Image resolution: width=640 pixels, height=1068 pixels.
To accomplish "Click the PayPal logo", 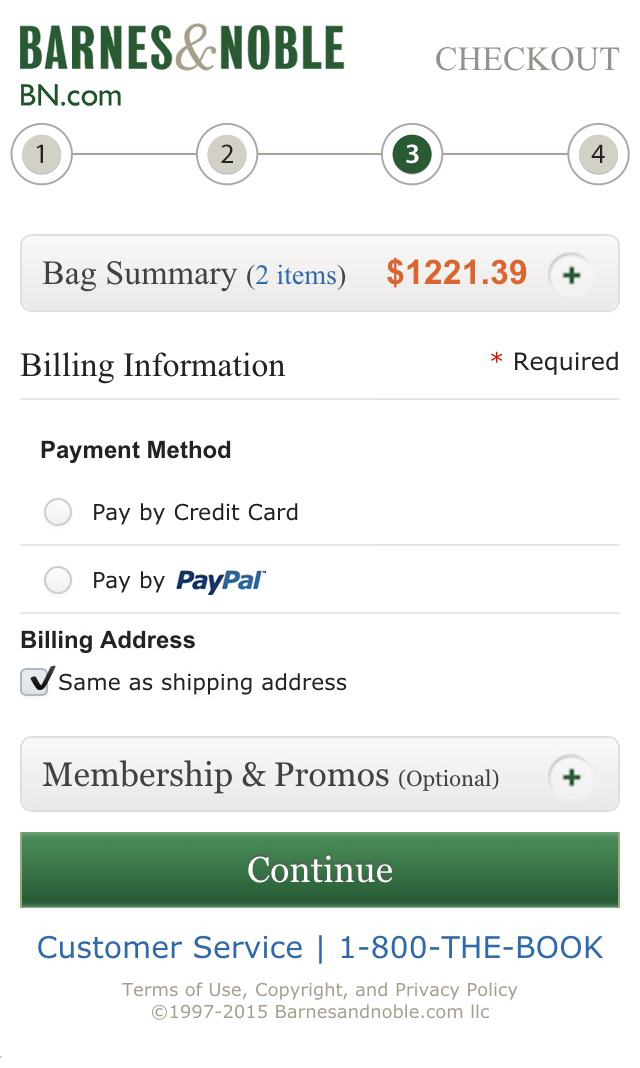I will pos(221,581).
